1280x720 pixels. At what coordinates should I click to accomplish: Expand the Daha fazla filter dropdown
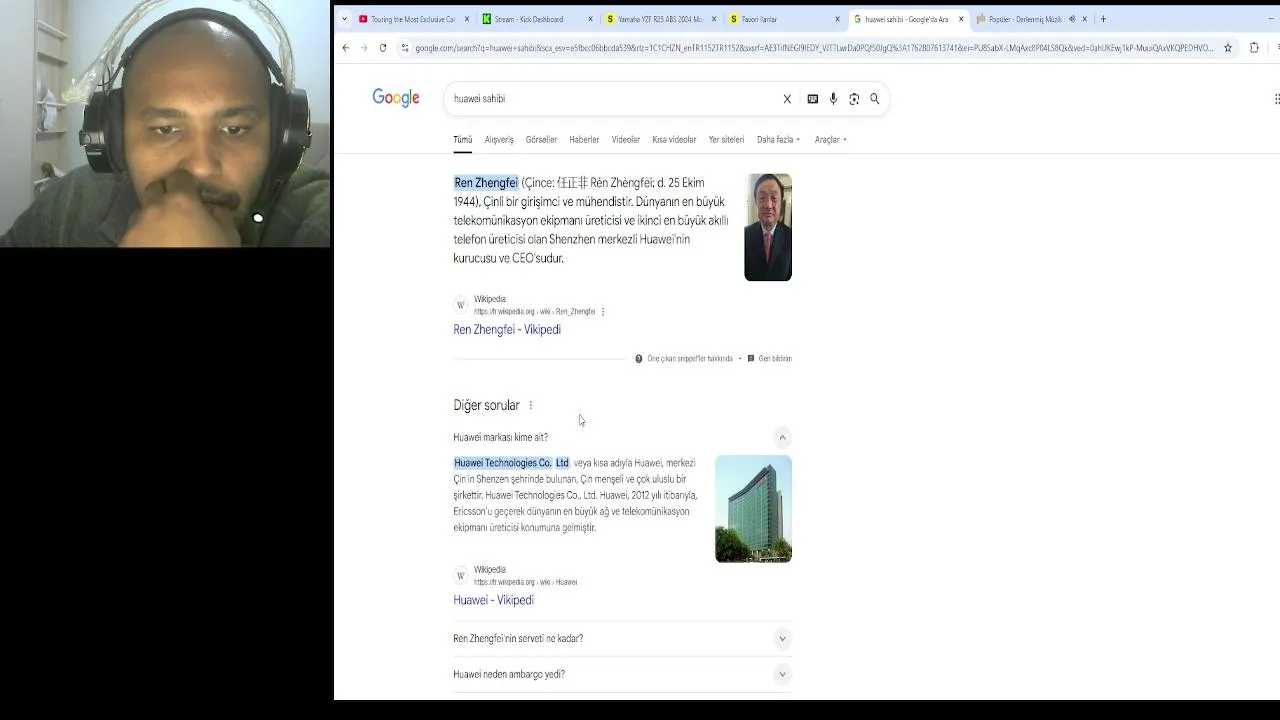[778, 140]
